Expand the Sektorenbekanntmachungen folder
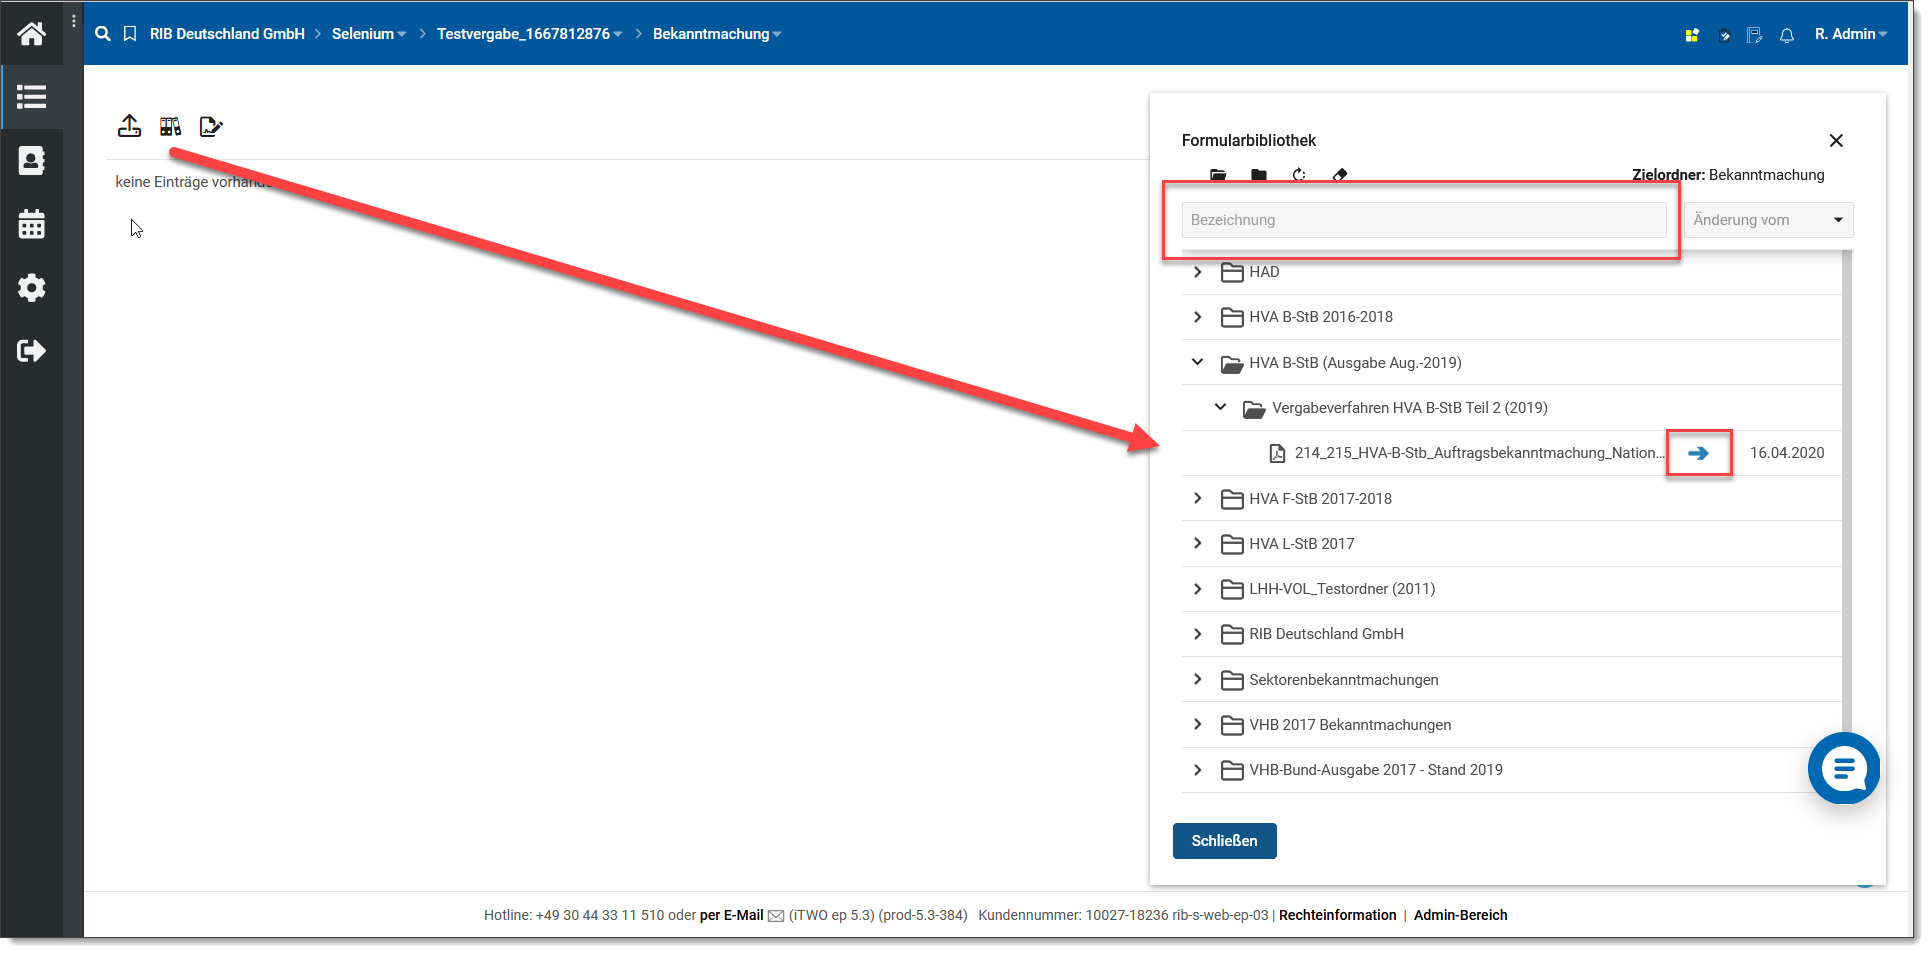 [1197, 680]
